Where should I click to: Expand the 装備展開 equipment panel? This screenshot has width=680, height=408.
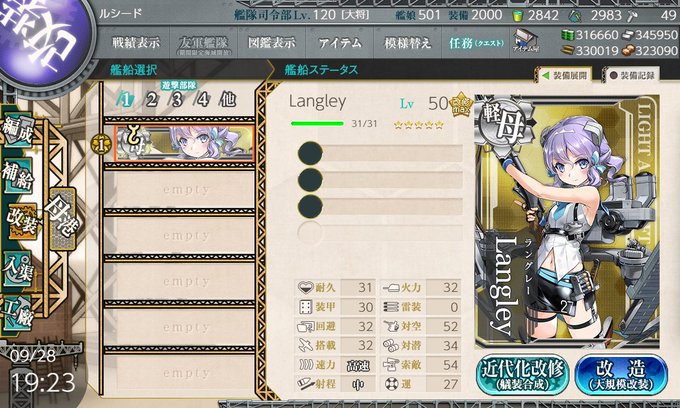565,75
